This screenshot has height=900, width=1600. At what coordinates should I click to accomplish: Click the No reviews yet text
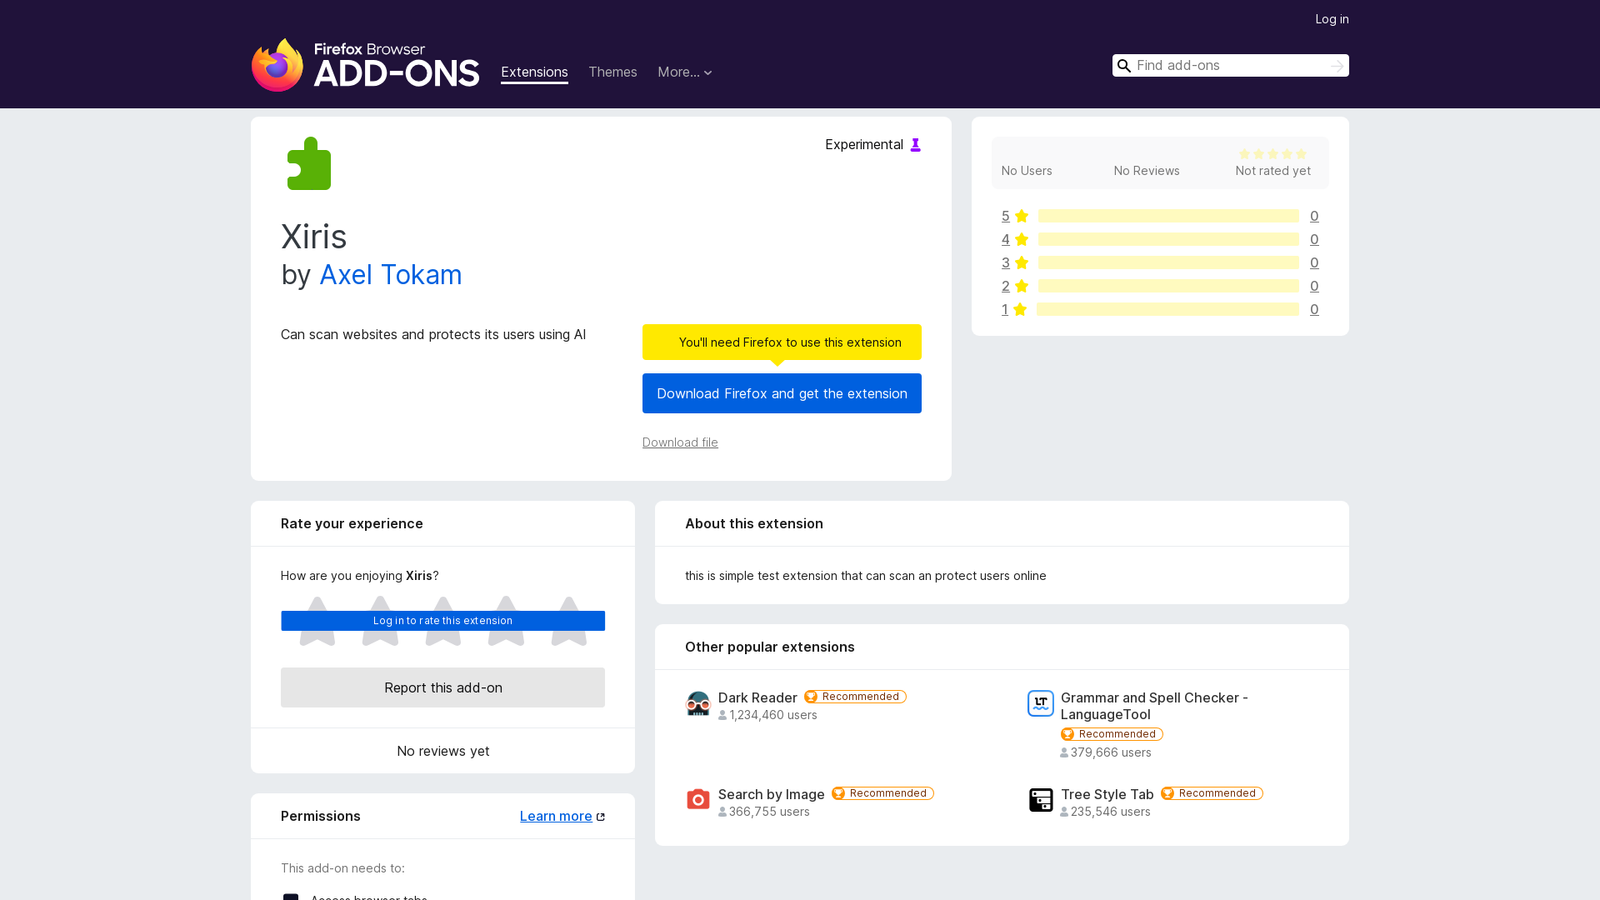(x=443, y=752)
